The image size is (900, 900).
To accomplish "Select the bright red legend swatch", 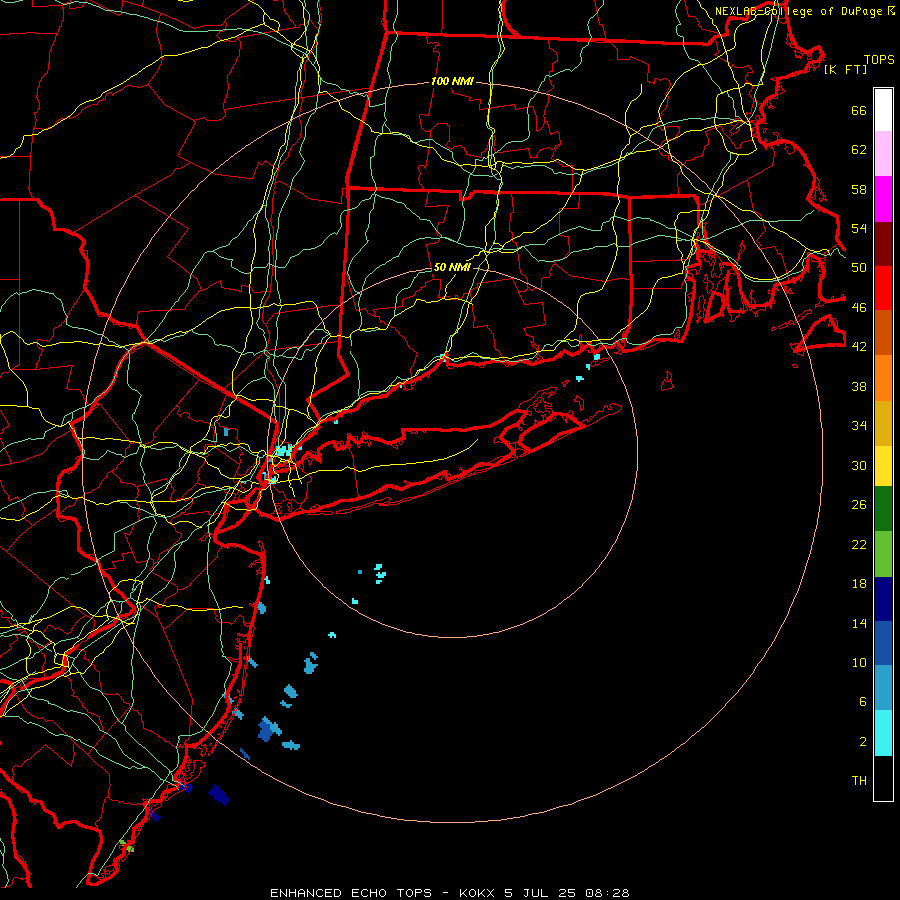I will (883, 288).
